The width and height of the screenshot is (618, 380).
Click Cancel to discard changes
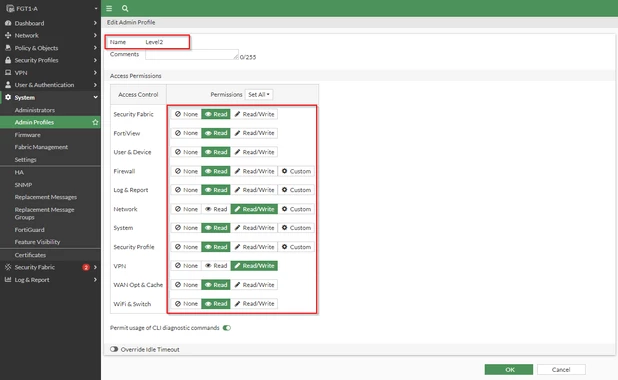tap(561, 369)
